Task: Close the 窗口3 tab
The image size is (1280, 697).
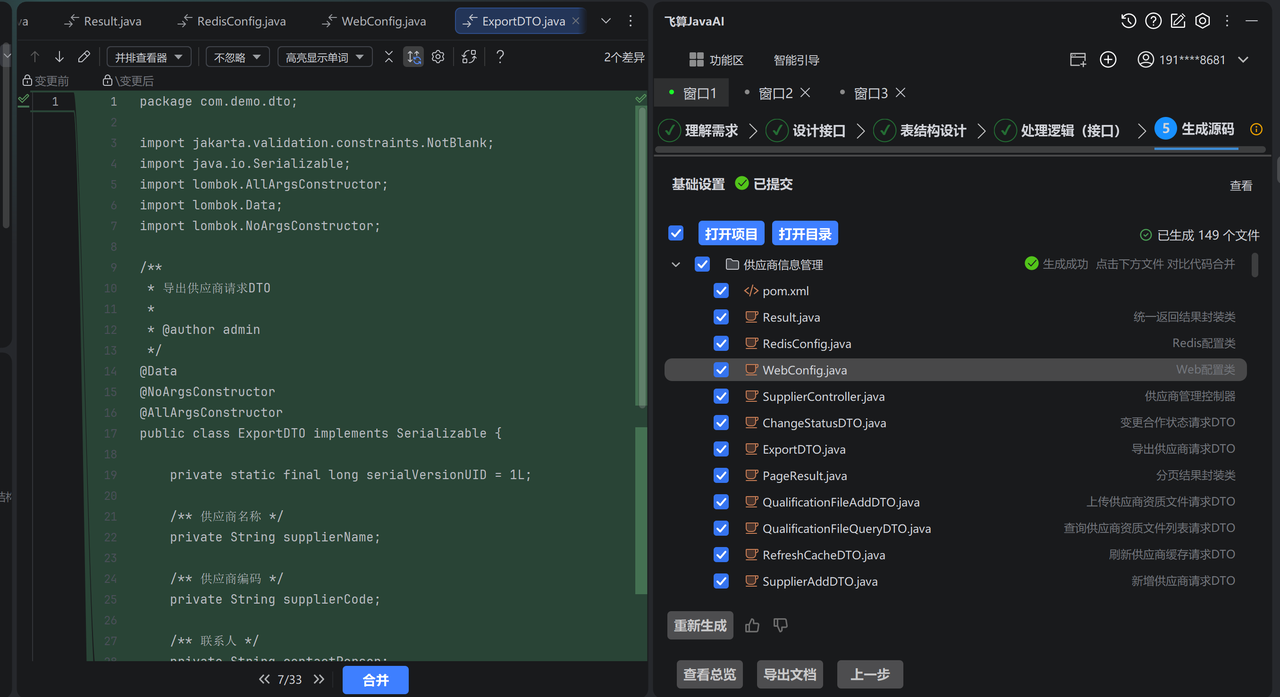Action: pyautogui.click(x=900, y=93)
